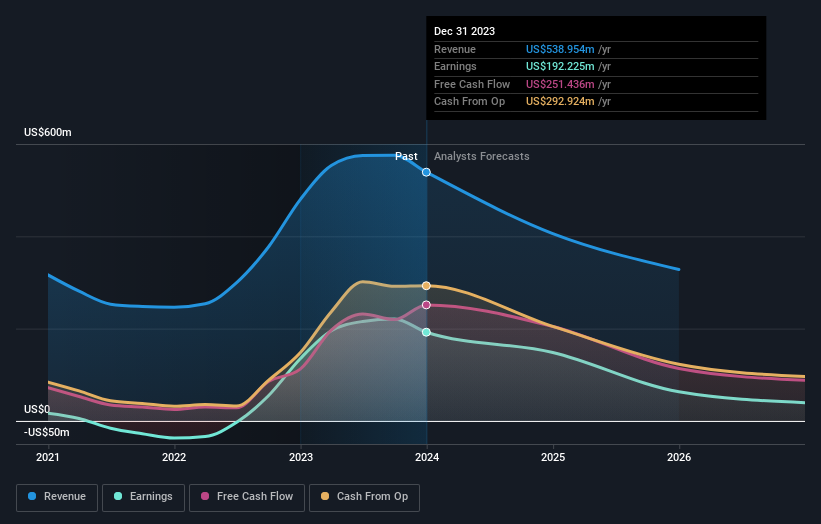Click the 2026 x-axis label
This screenshot has height=524, width=821.
coord(679,458)
